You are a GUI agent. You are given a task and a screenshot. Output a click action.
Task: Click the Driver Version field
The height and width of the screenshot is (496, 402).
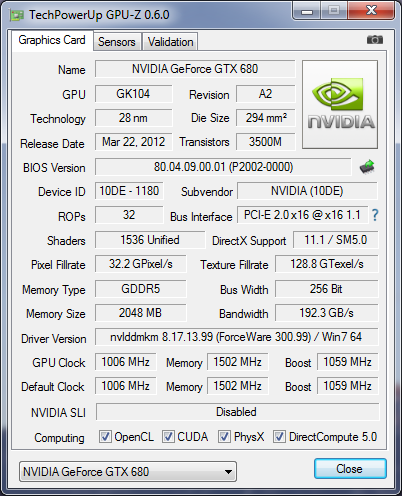coord(237,337)
